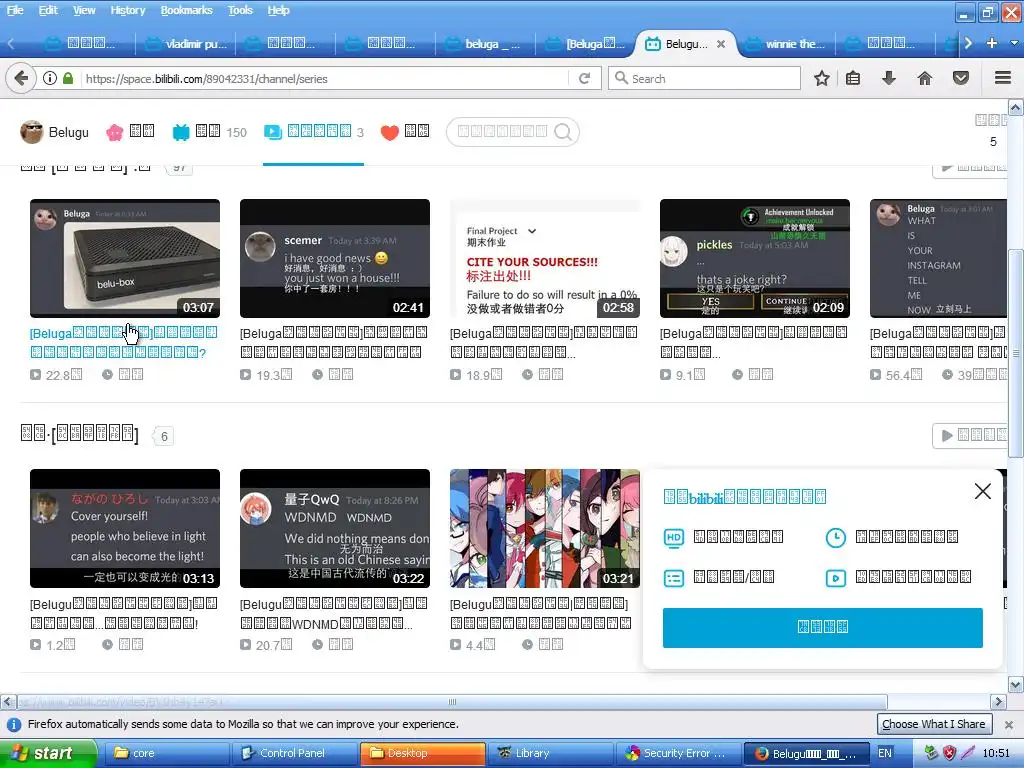Click title link containing WDNMD text
Image resolution: width=1024 pixels, height=768 pixels.
334,614
